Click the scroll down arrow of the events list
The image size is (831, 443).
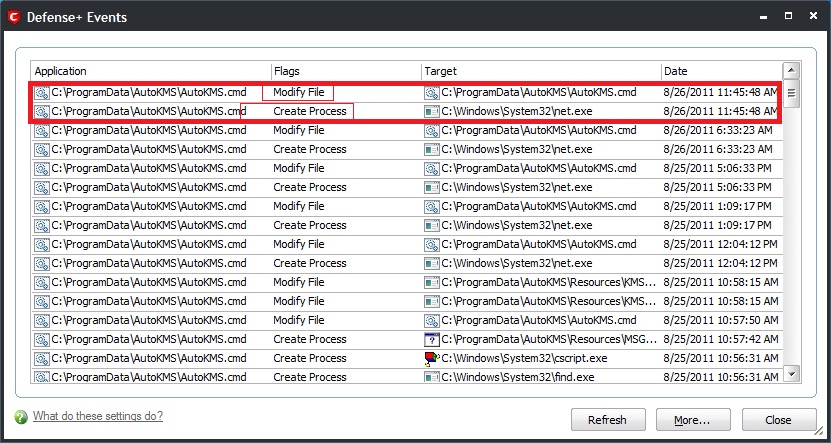coord(791,374)
